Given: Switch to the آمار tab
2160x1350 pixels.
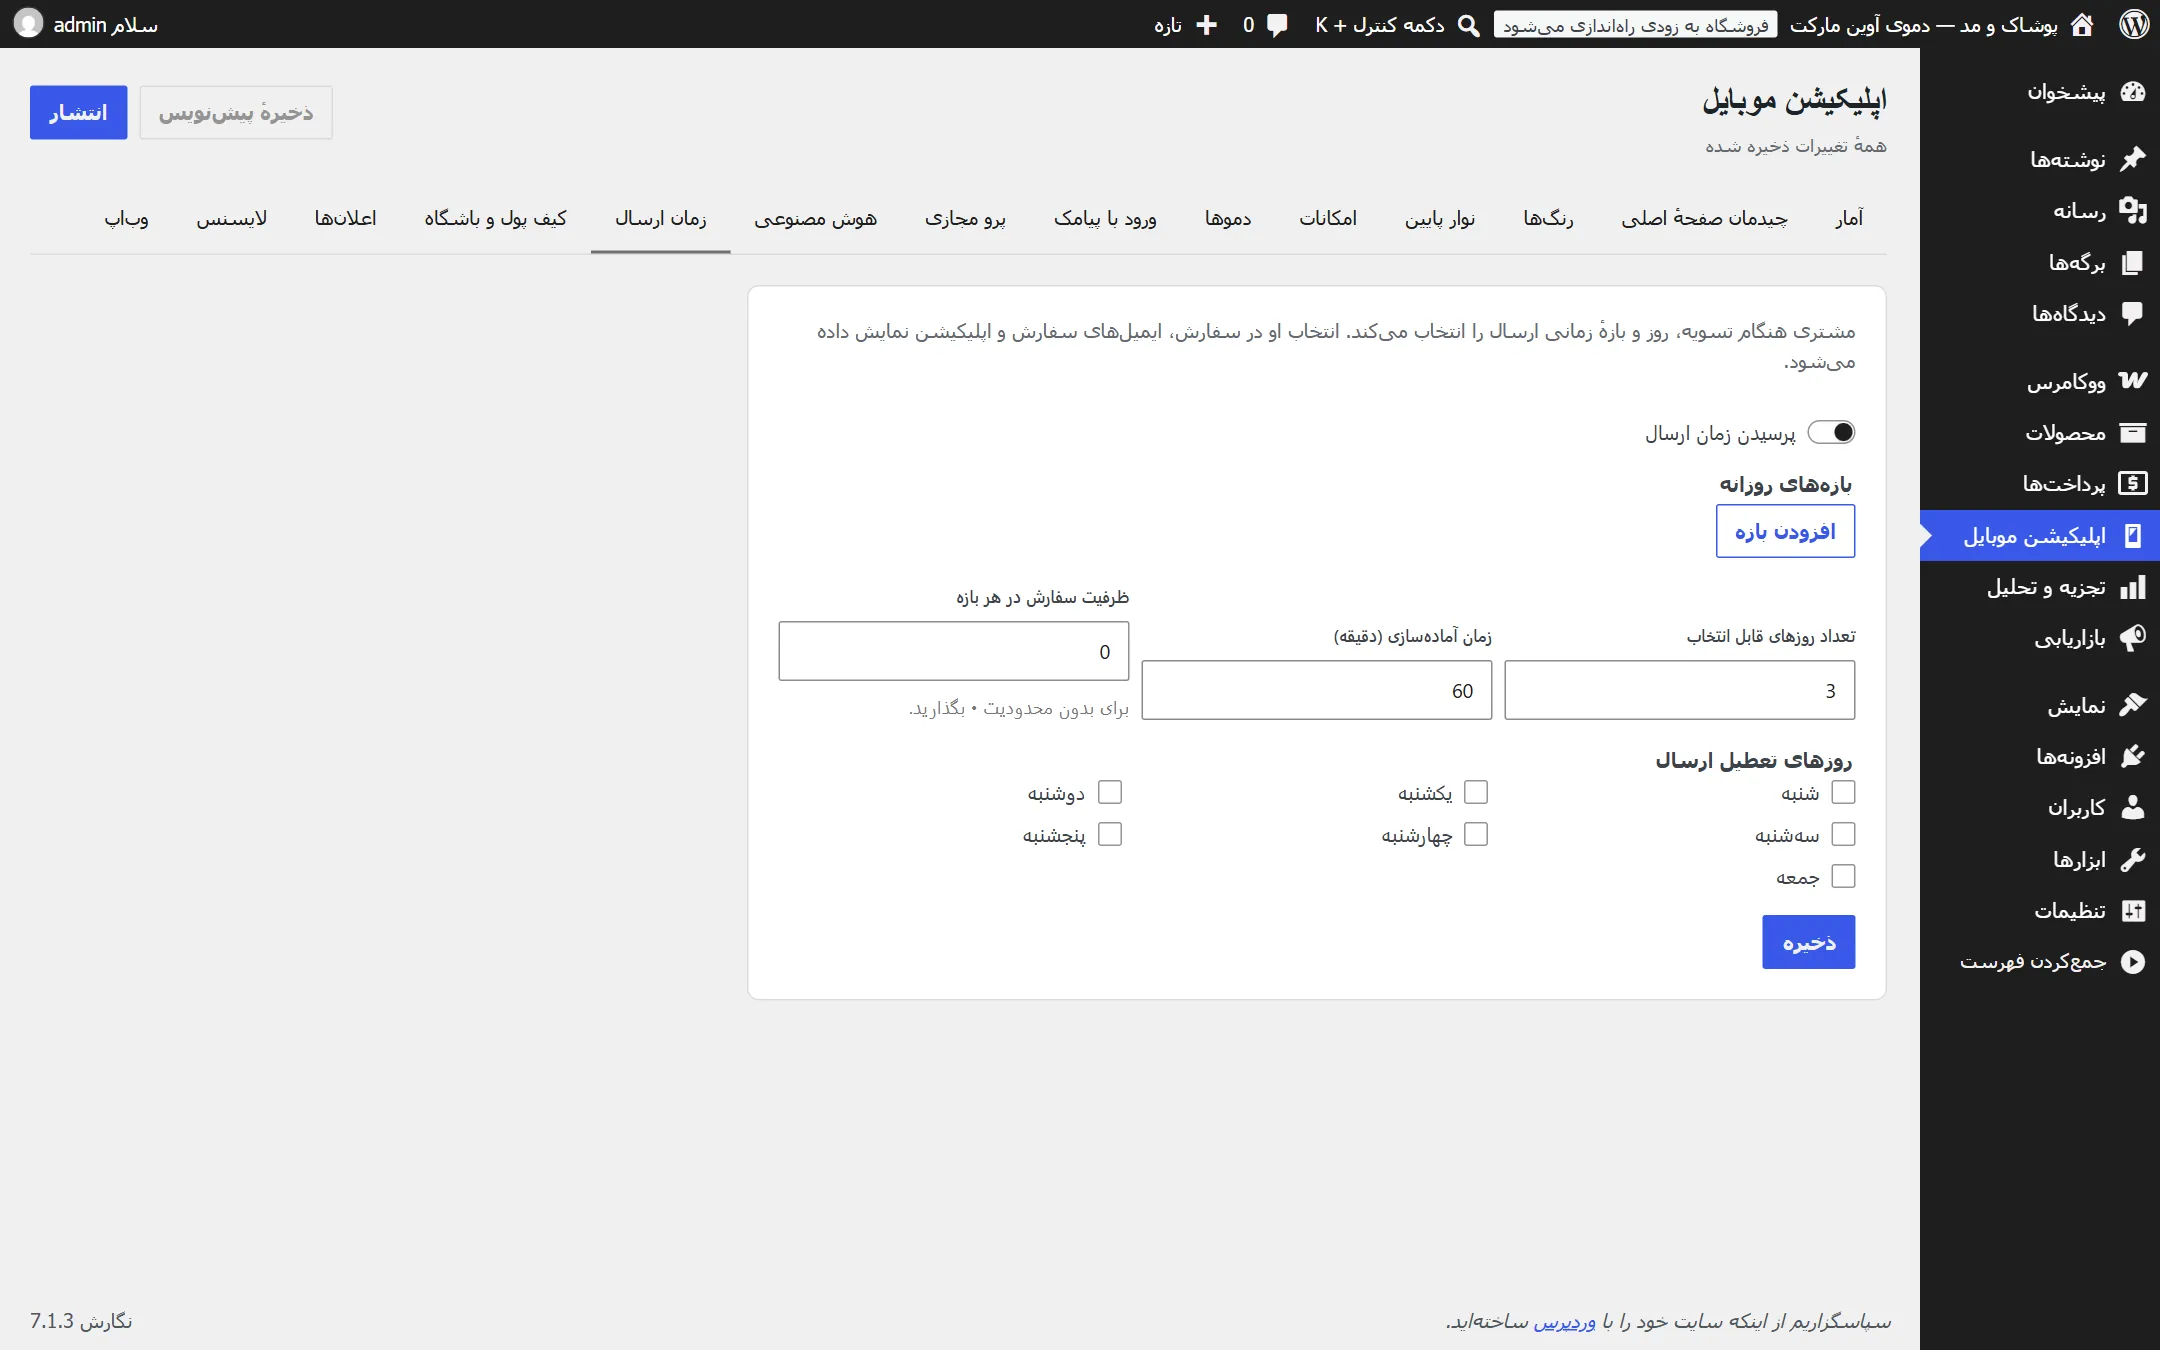Looking at the screenshot, I should click(1849, 218).
